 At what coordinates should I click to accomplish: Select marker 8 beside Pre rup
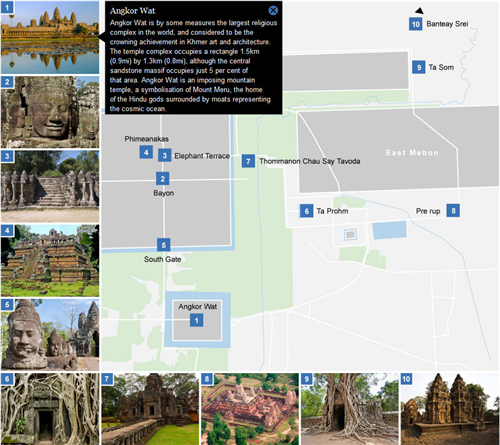click(453, 210)
